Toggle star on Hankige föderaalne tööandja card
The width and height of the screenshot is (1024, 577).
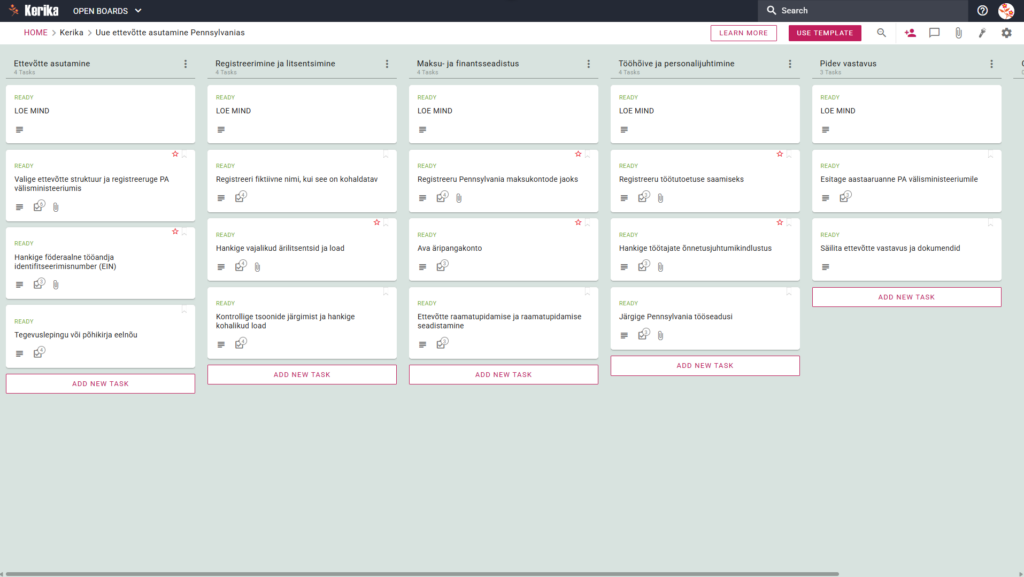tap(175, 232)
